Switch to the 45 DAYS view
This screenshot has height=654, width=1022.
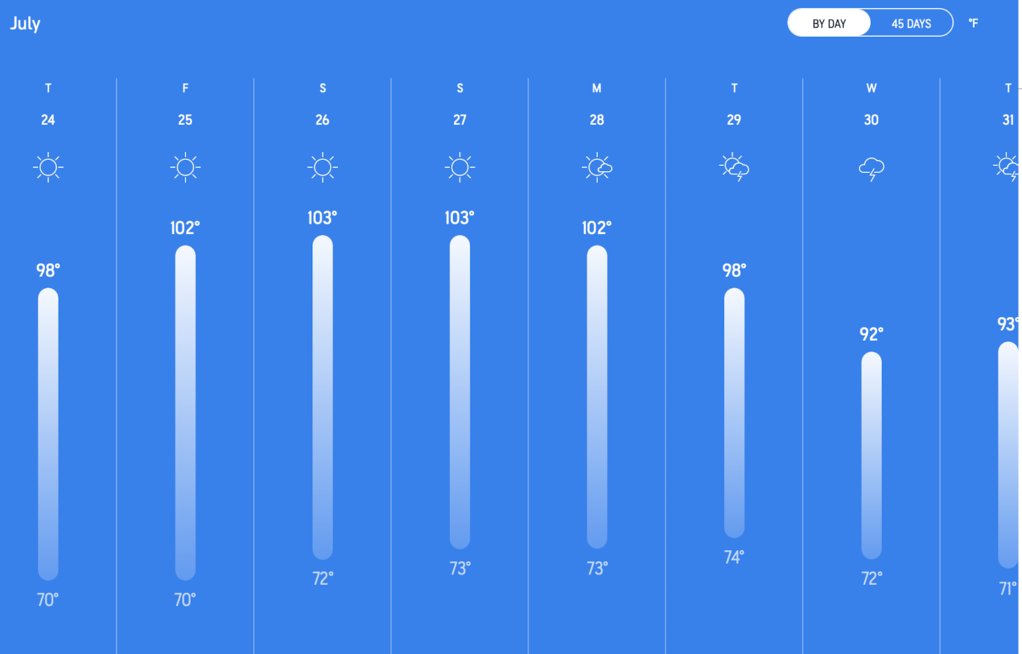[x=911, y=23]
